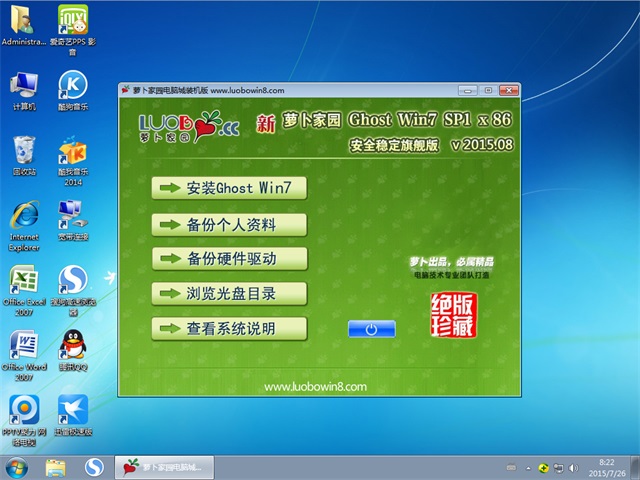
Task: Launch the Kugou music (酷狗音乐) icon
Action: point(73,91)
